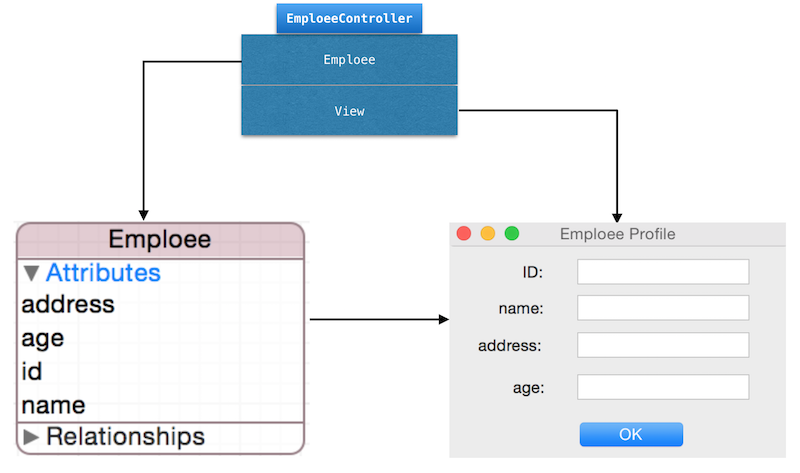The height and width of the screenshot is (473, 800).
Task: Collapse the Attributes disclosure triangle
Action: tap(32, 273)
